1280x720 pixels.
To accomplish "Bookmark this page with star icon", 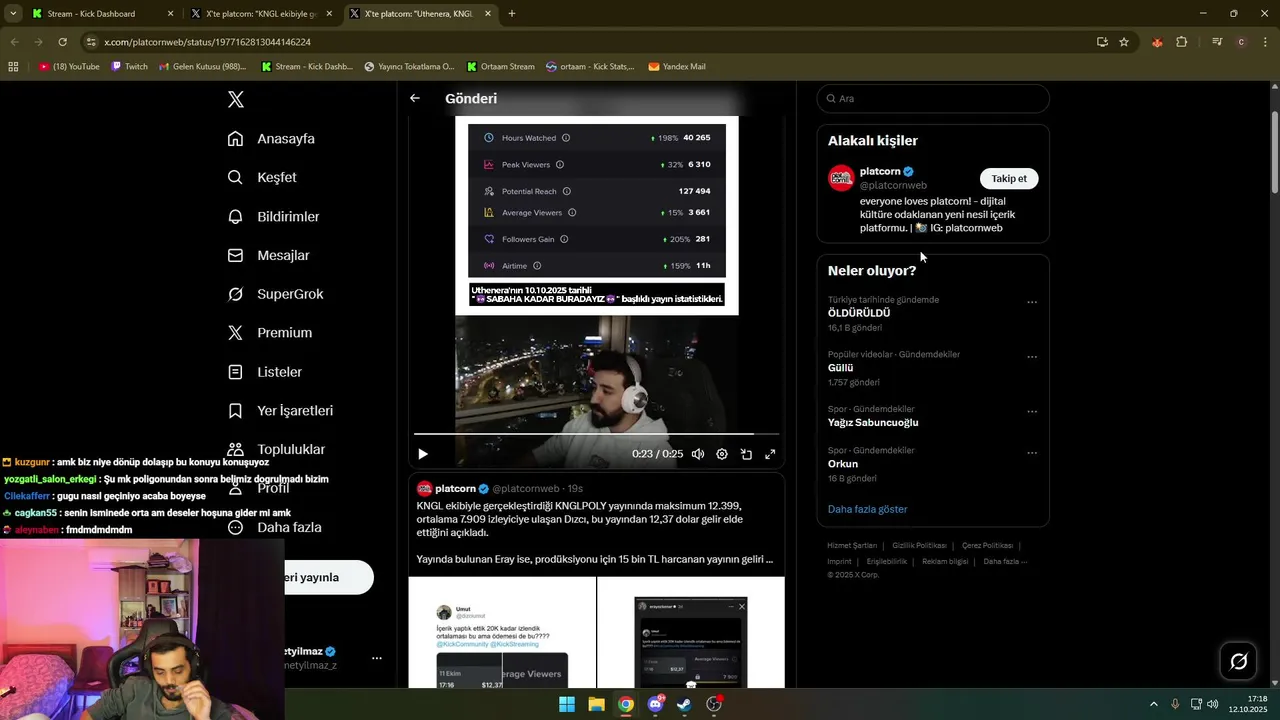I will point(1124,42).
